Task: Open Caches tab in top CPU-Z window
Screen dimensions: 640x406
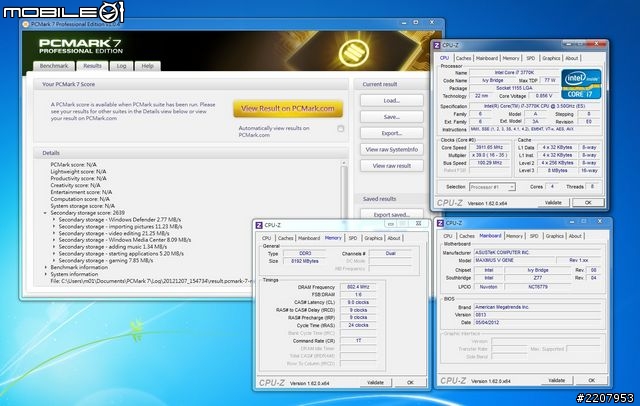Action: point(463,58)
